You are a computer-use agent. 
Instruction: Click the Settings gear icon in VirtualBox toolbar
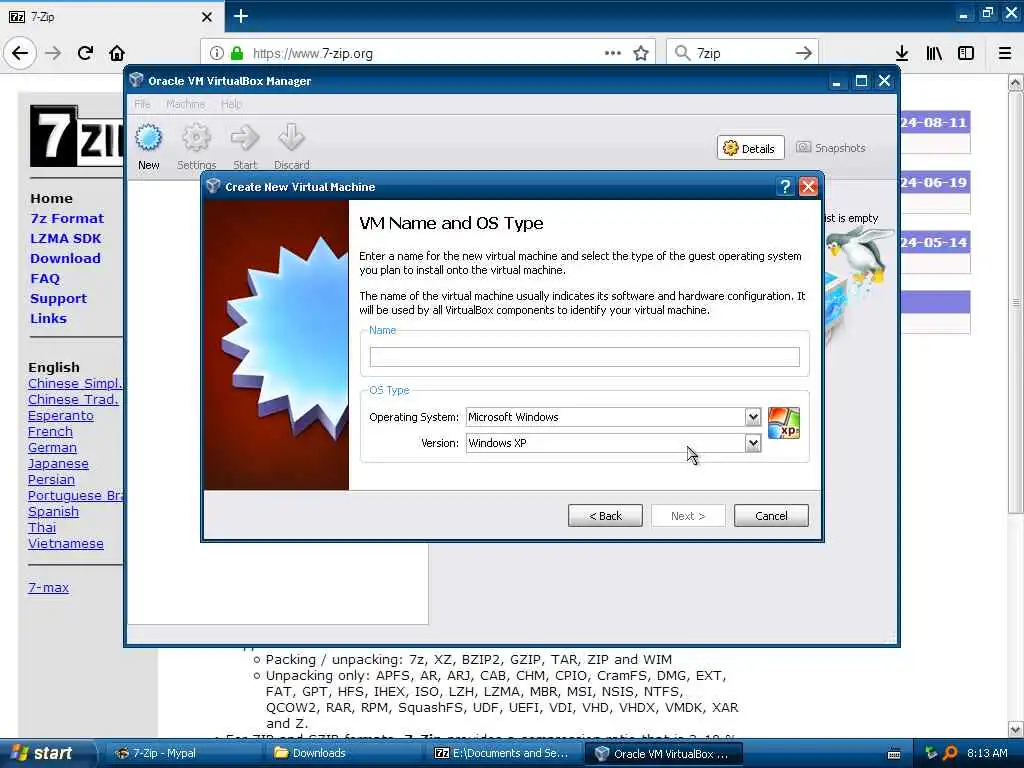(x=196, y=138)
